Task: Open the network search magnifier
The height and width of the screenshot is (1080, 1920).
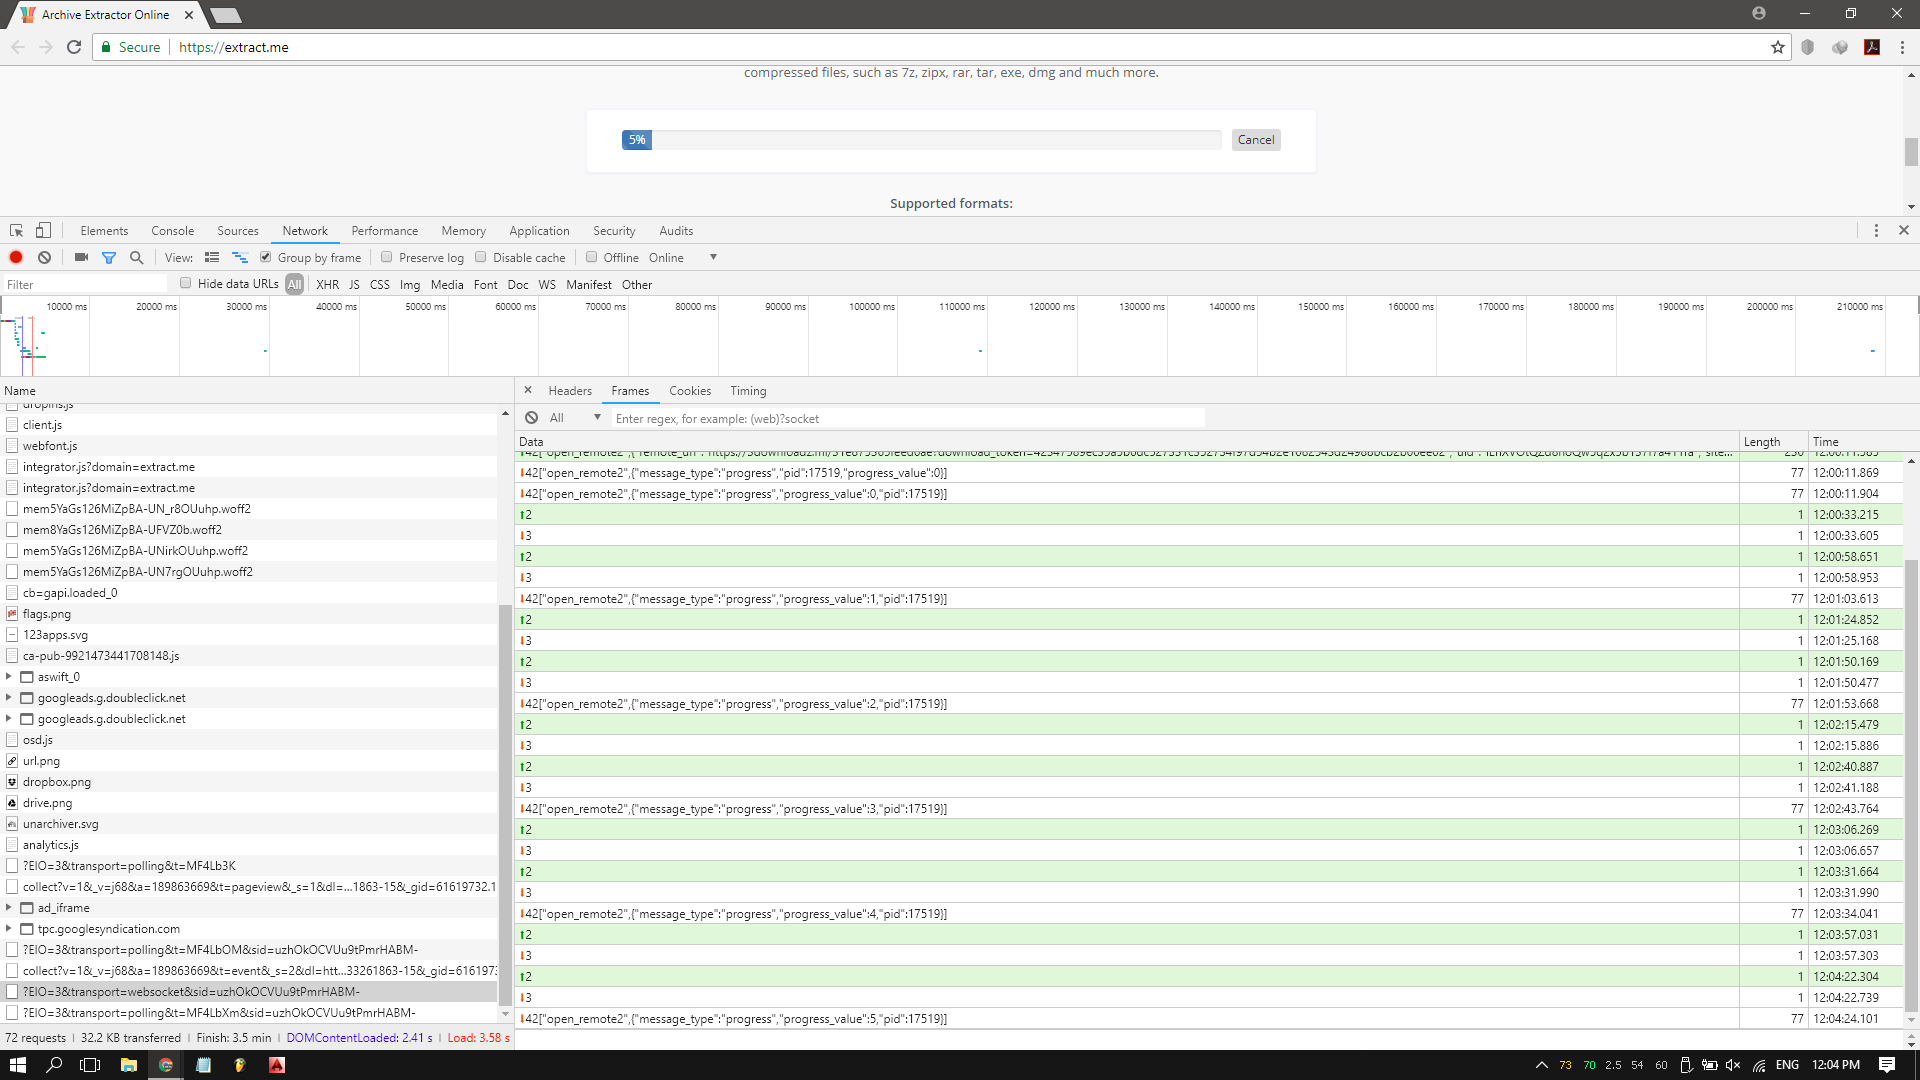Action: tap(137, 257)
